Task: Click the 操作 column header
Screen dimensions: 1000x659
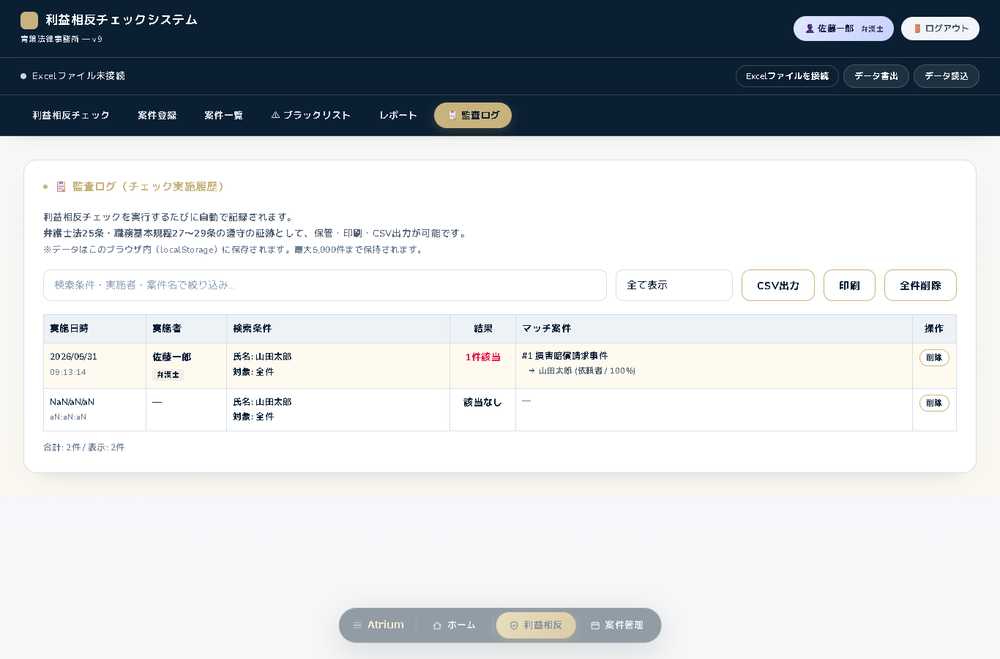Action: (934, 329)
